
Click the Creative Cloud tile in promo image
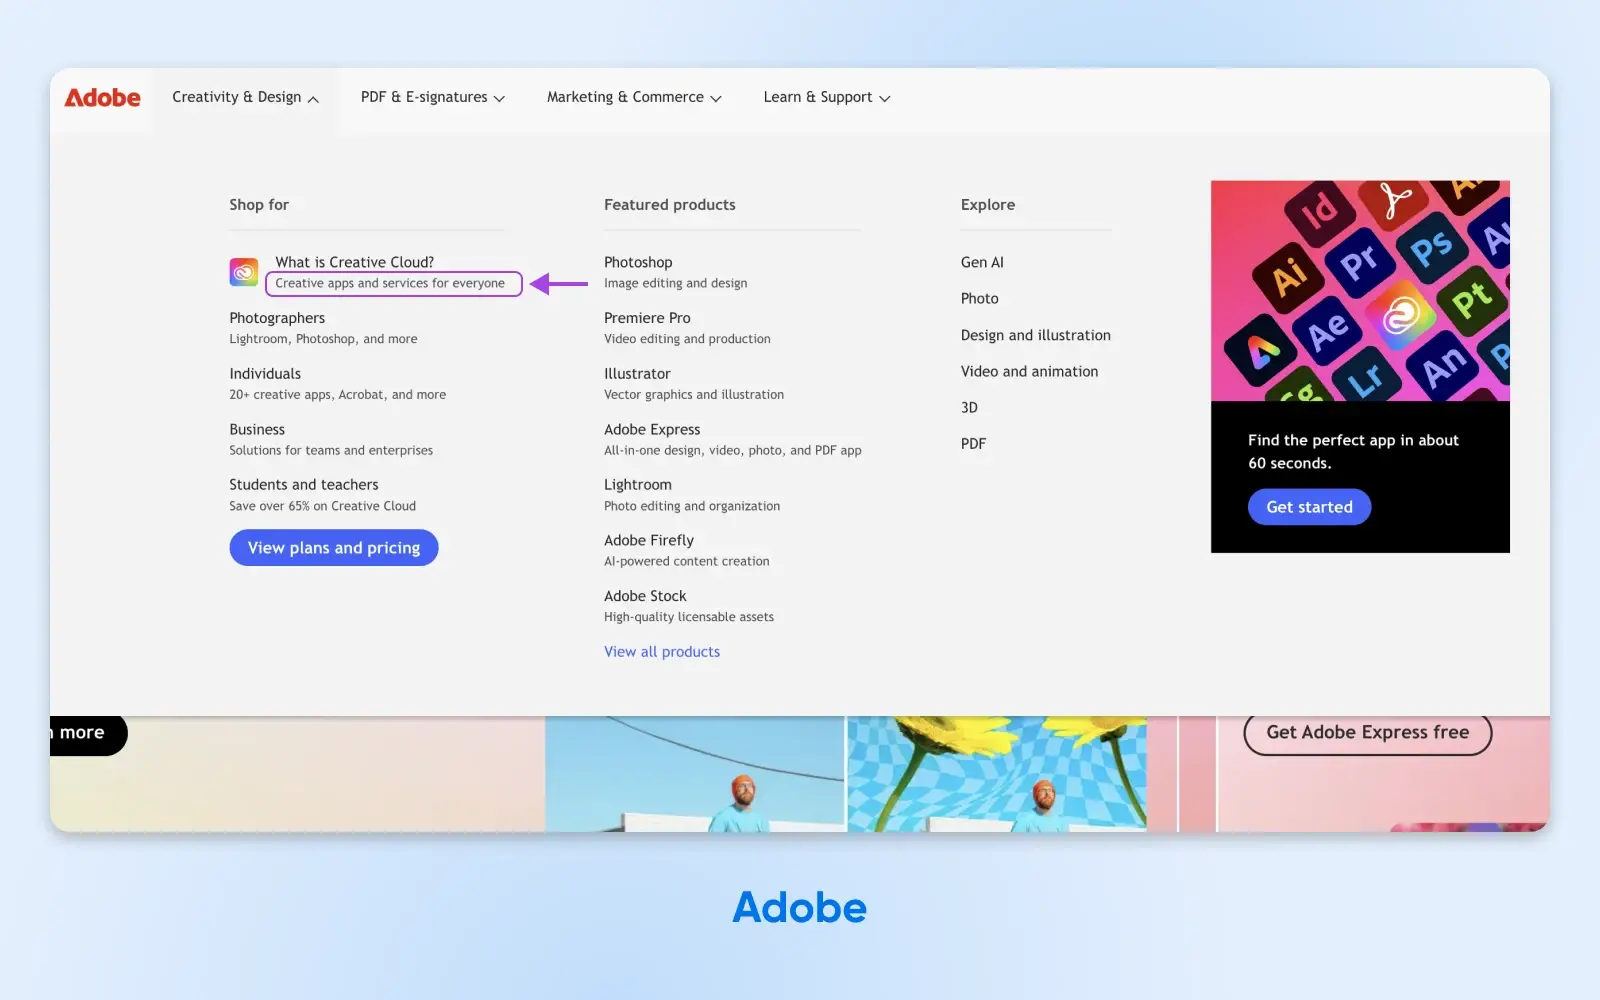pyautogui.click(x=1401, y=317)
